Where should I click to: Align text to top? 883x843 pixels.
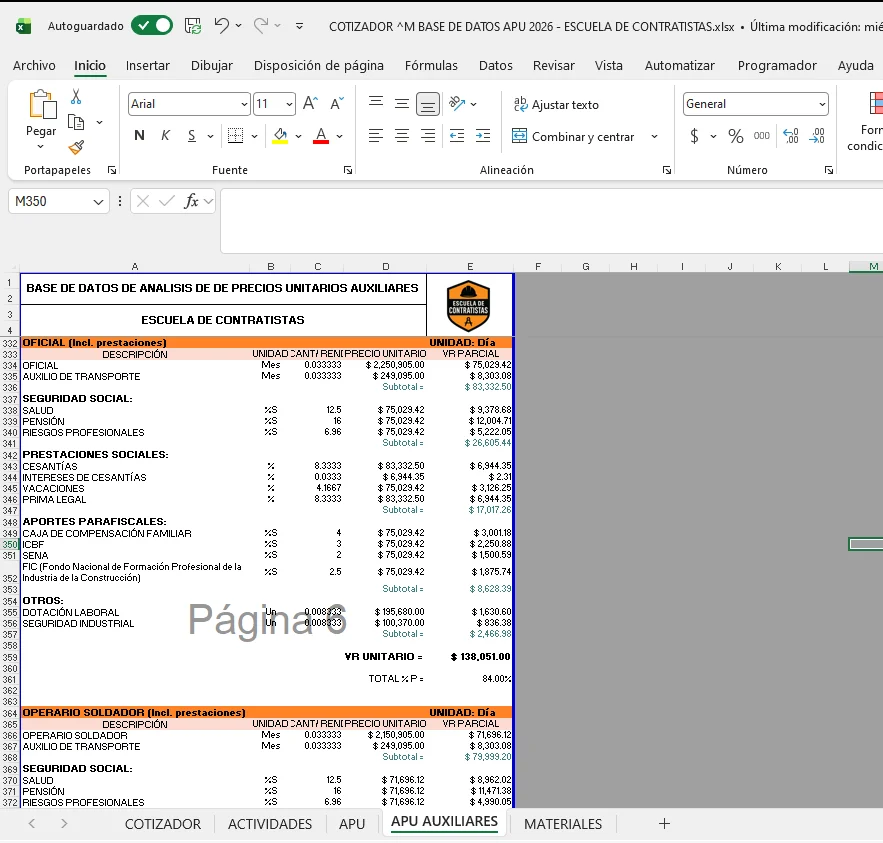[376, 103]
